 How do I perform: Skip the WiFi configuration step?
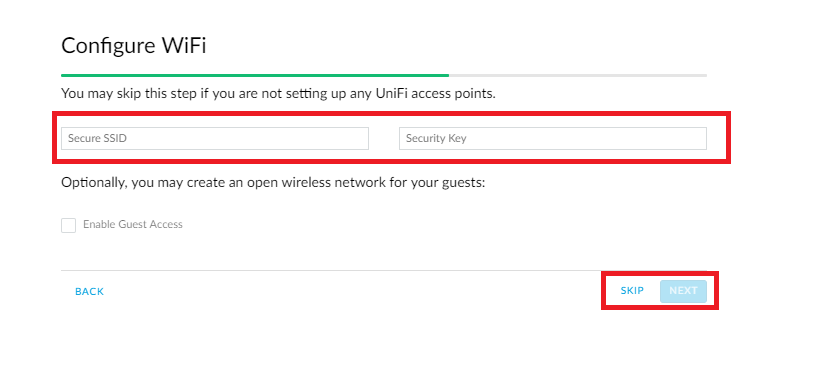click(632, 290)
